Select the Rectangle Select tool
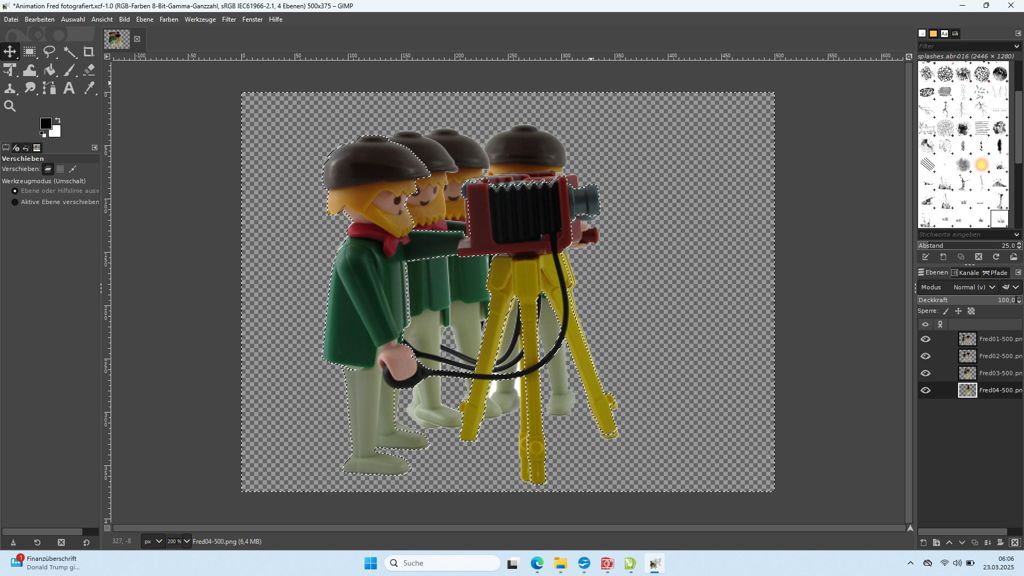Viewport: 1024px width, 576px height. (x=30, y=52)
